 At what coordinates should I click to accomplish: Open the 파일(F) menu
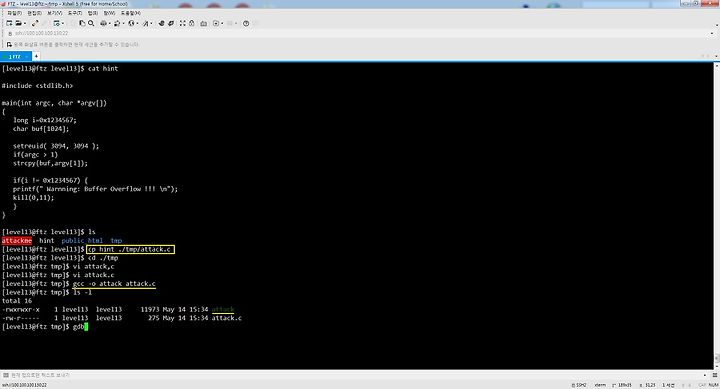(x=15, y=13)
